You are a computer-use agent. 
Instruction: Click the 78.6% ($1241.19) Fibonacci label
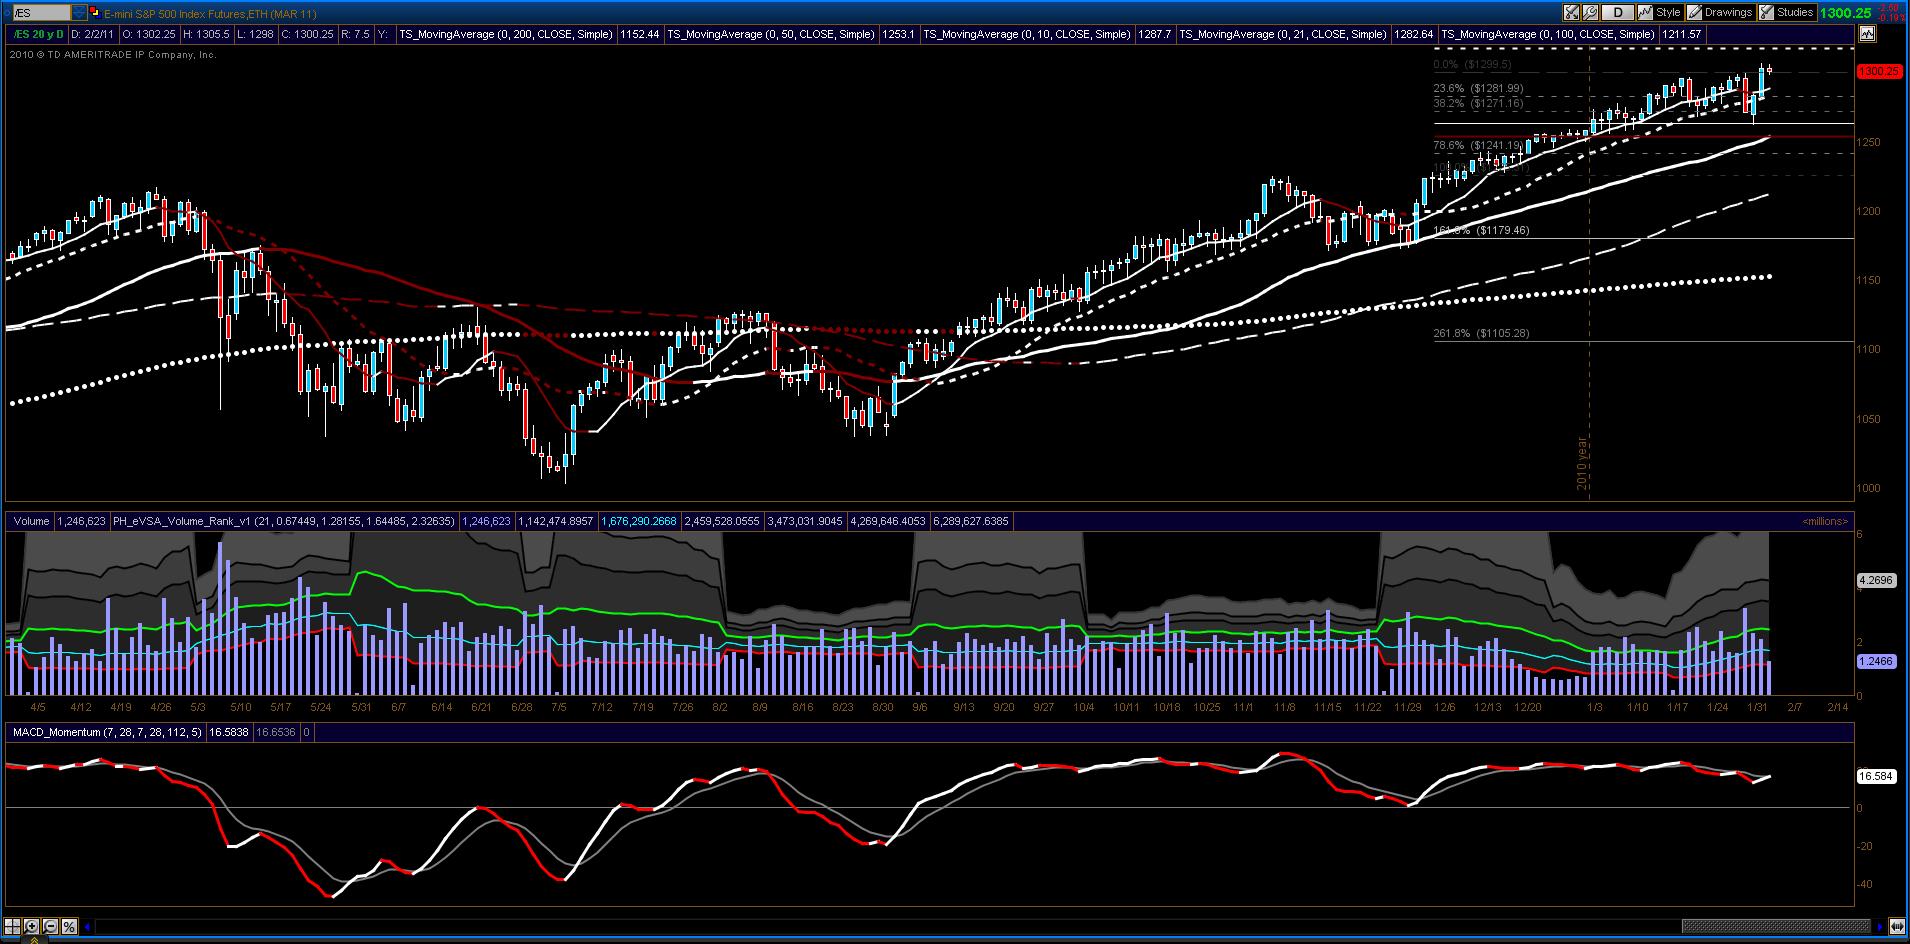[x=1478, y=145]
